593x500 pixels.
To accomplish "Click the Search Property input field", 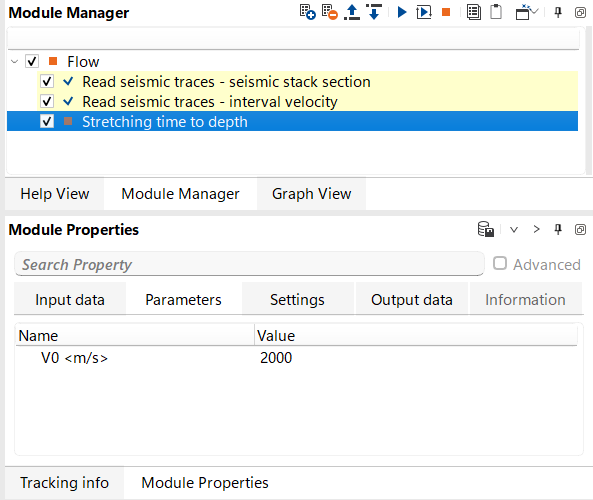I will 249,264.
